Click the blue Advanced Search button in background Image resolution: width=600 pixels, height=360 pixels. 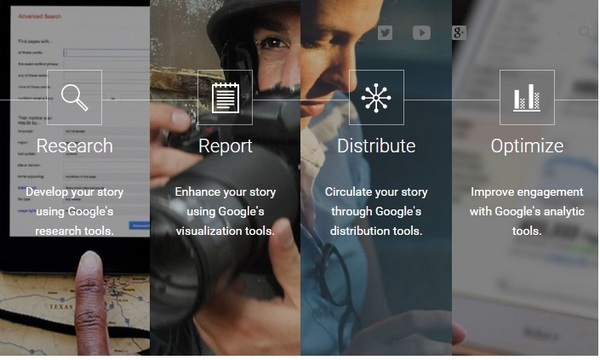(139, 226)
